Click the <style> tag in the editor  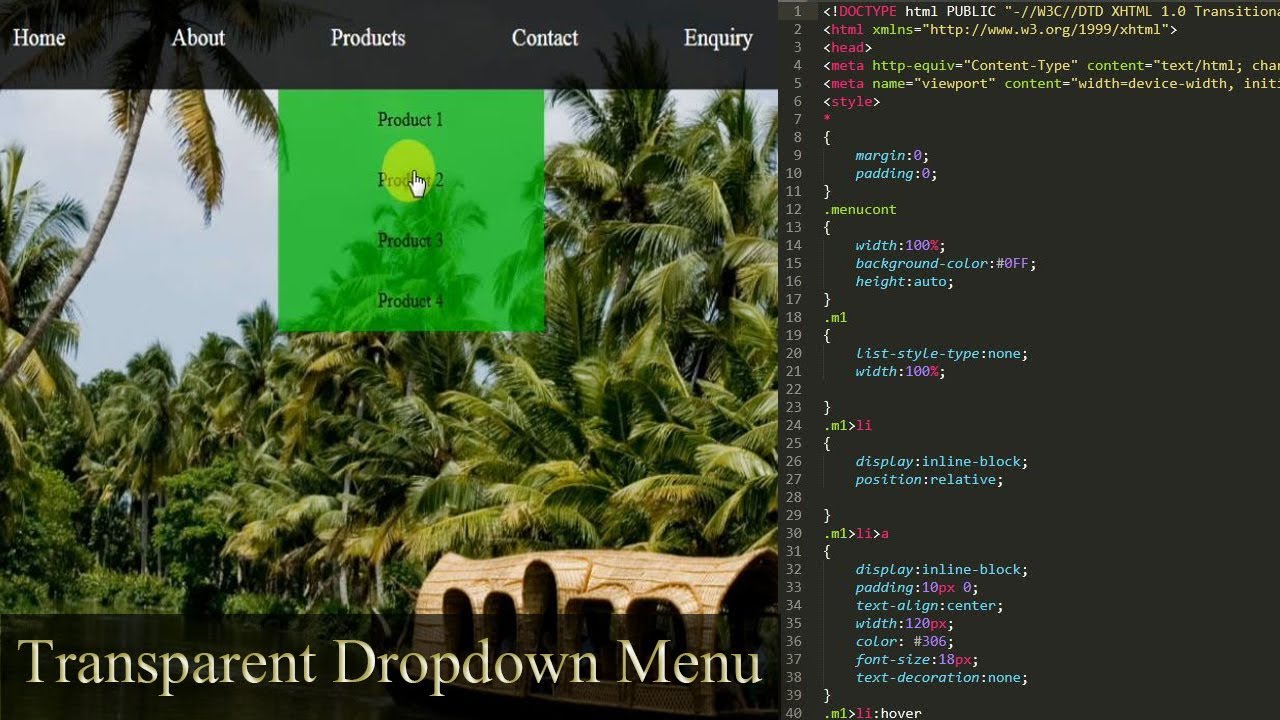click(852, 102)
